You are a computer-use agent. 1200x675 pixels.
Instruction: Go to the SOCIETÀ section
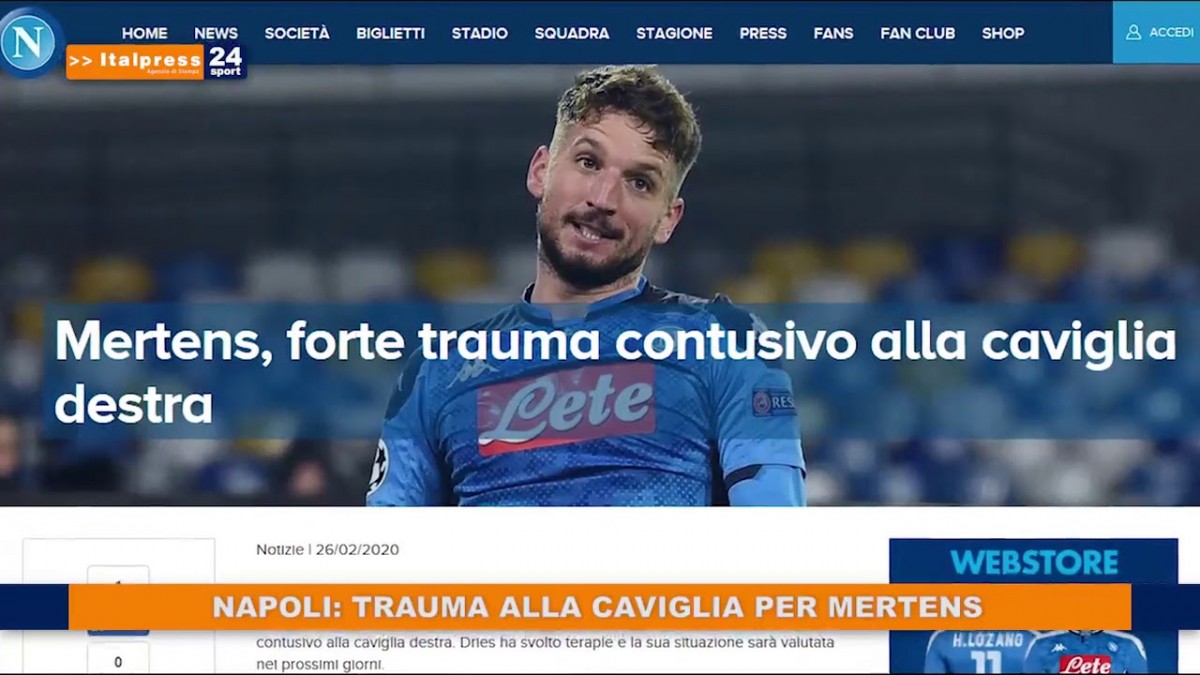(x=297, y=33)
